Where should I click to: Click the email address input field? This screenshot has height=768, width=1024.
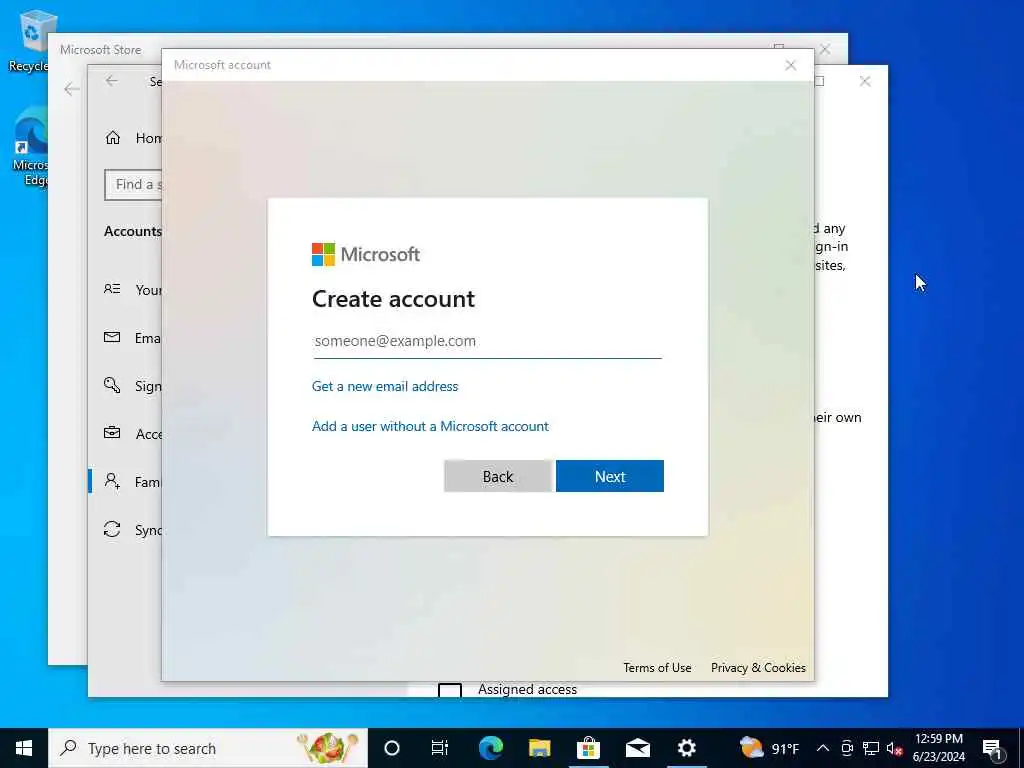click(487, 342)
